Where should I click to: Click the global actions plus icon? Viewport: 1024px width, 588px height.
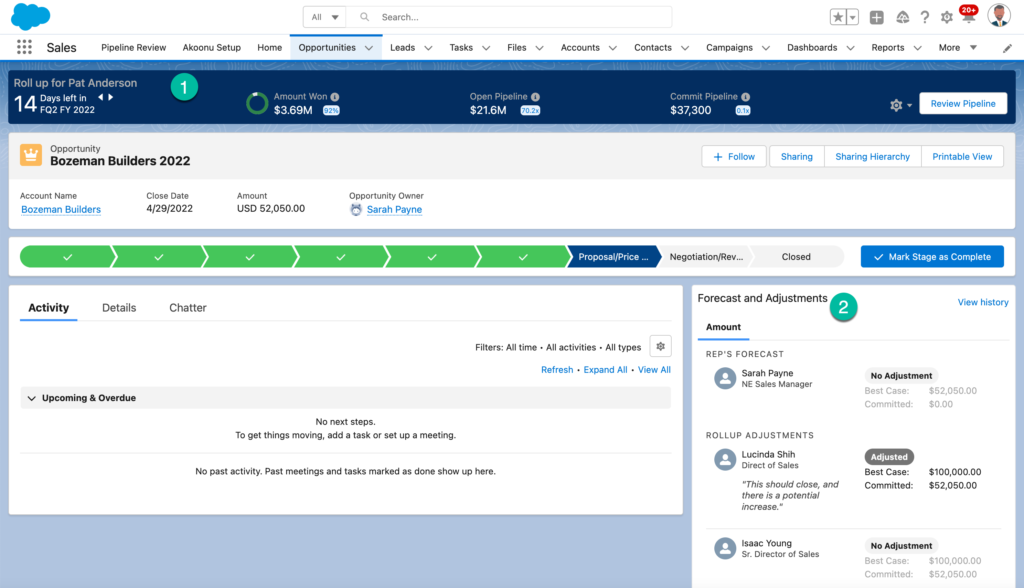876,17
